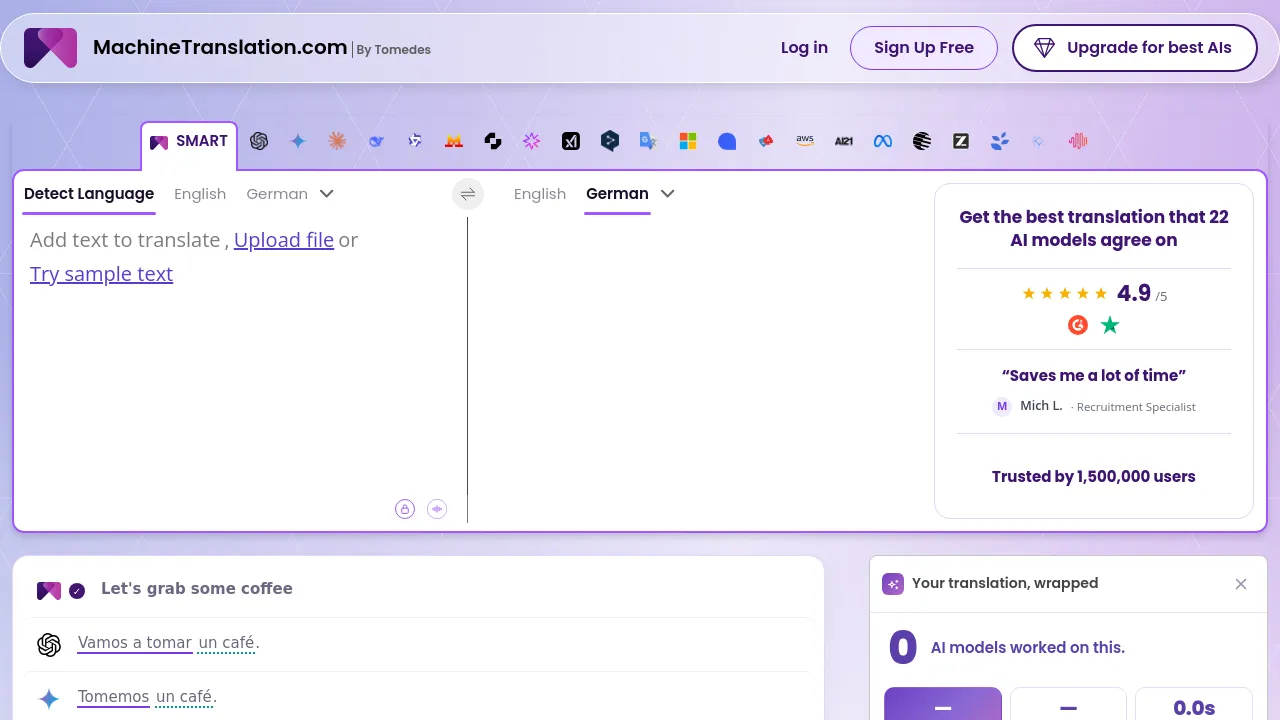
Task: Set the target language to English
Action: [x=540, y=194]
